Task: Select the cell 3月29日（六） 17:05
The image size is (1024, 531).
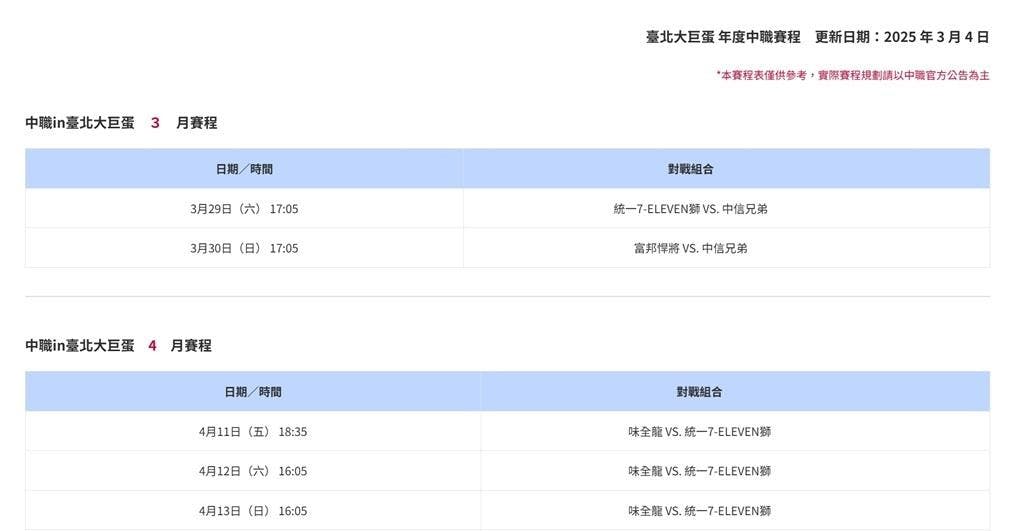Action: tap(244, 209)
